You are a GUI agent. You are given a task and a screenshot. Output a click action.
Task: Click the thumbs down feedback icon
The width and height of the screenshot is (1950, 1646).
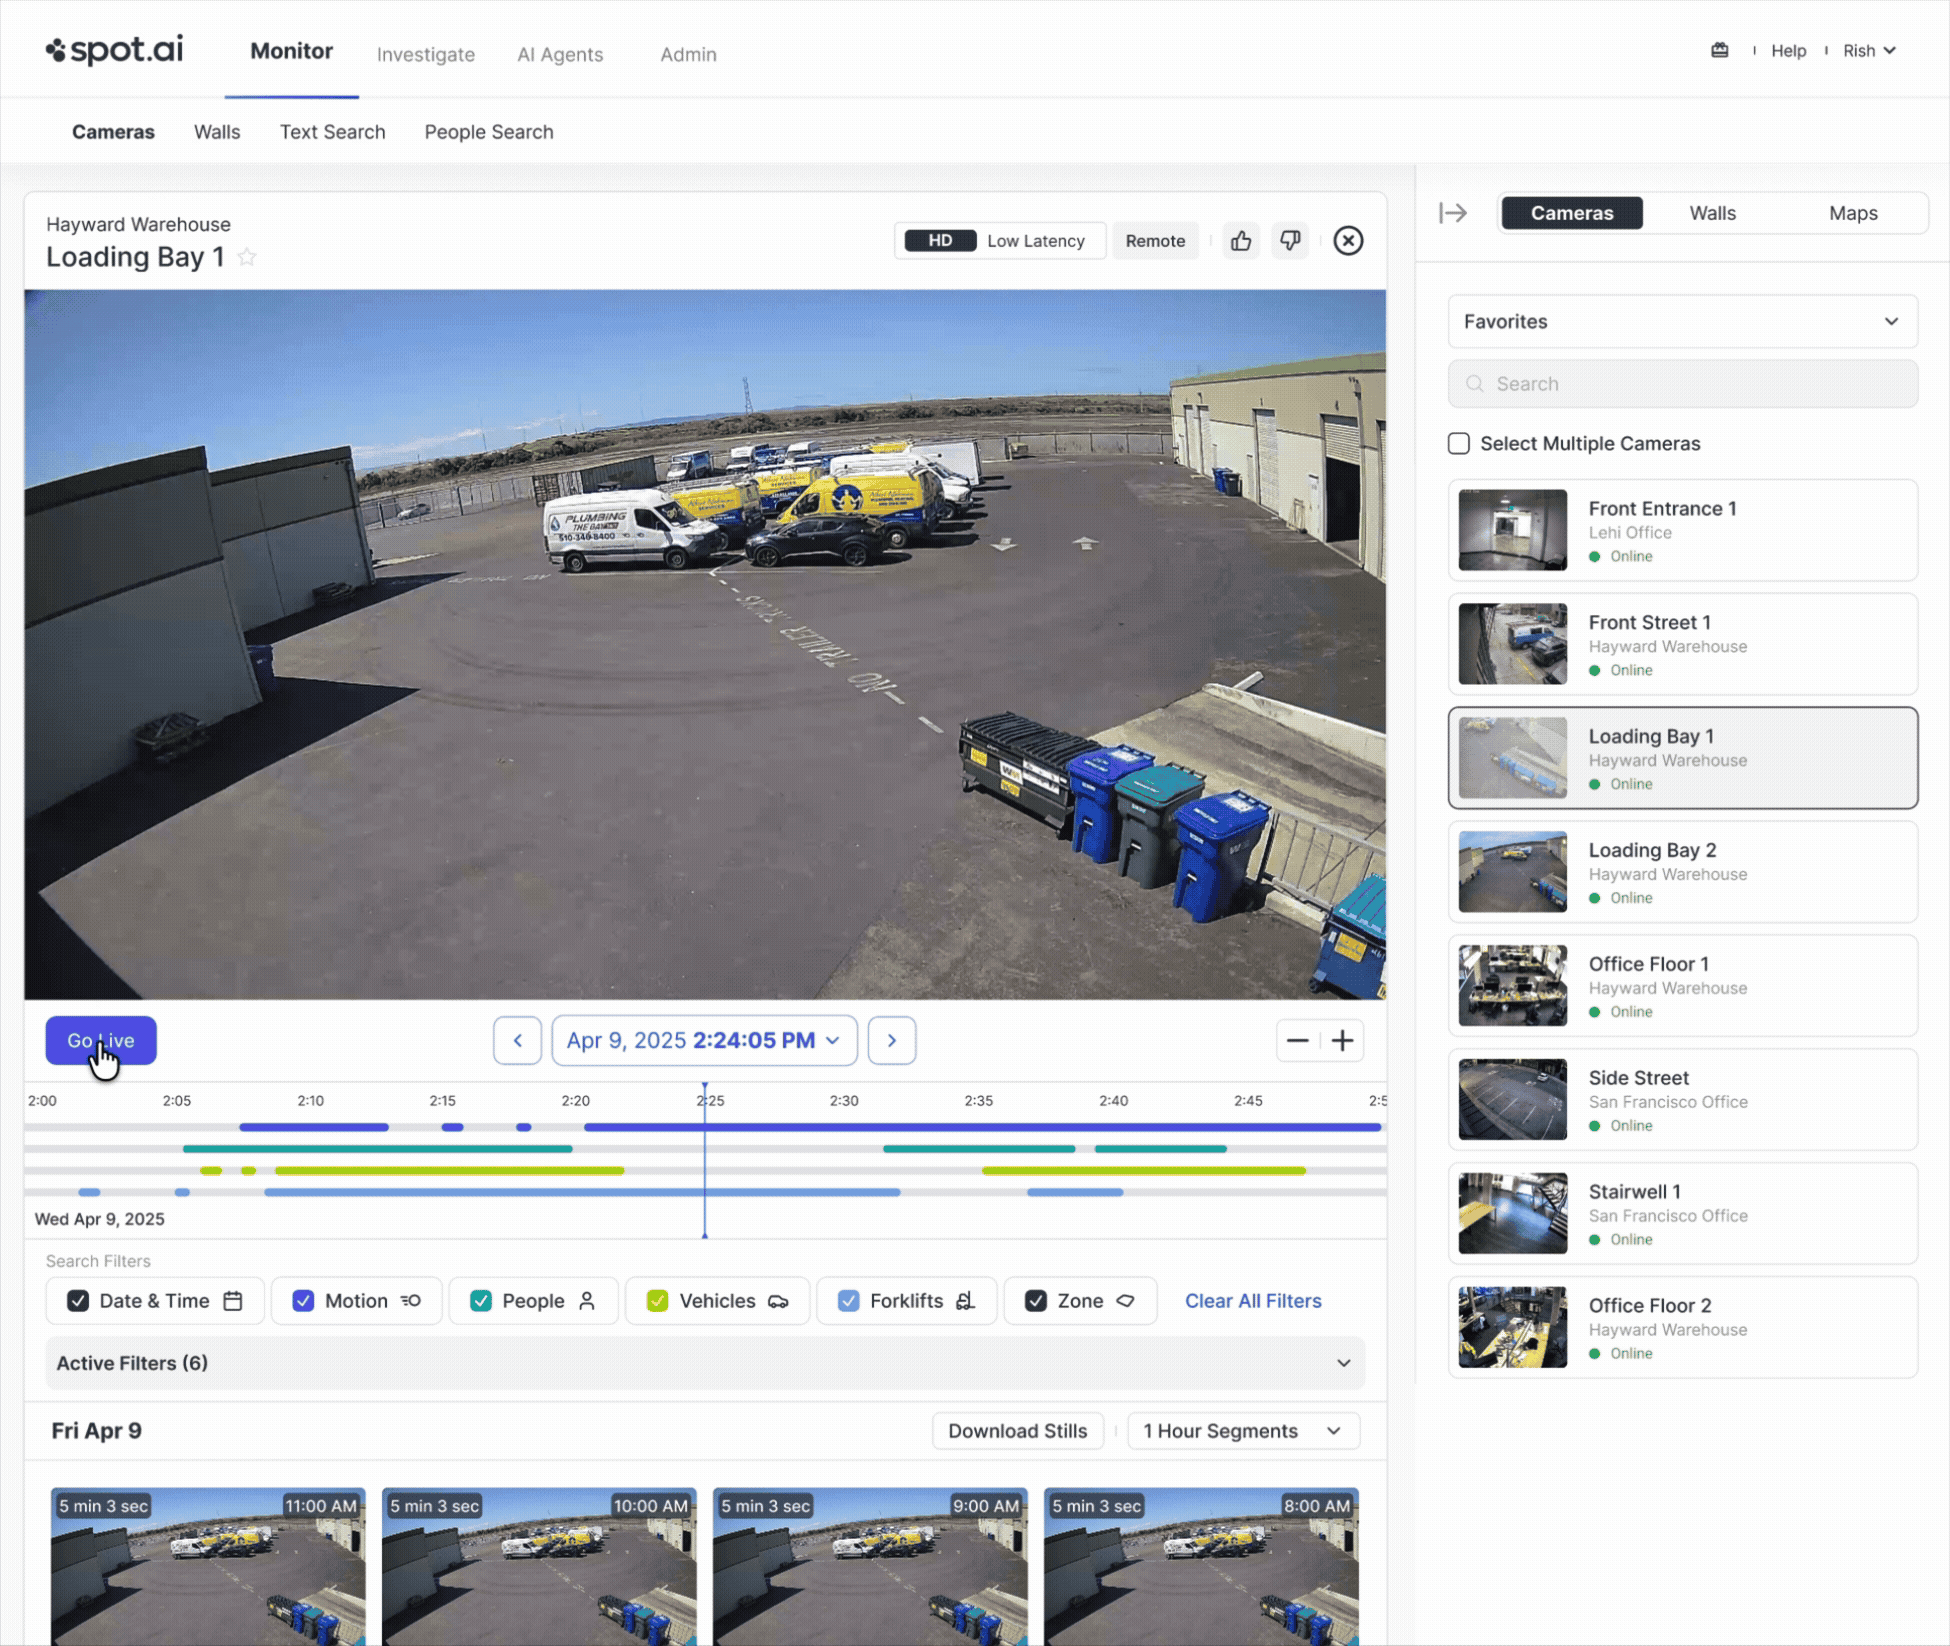[1290, 241]
